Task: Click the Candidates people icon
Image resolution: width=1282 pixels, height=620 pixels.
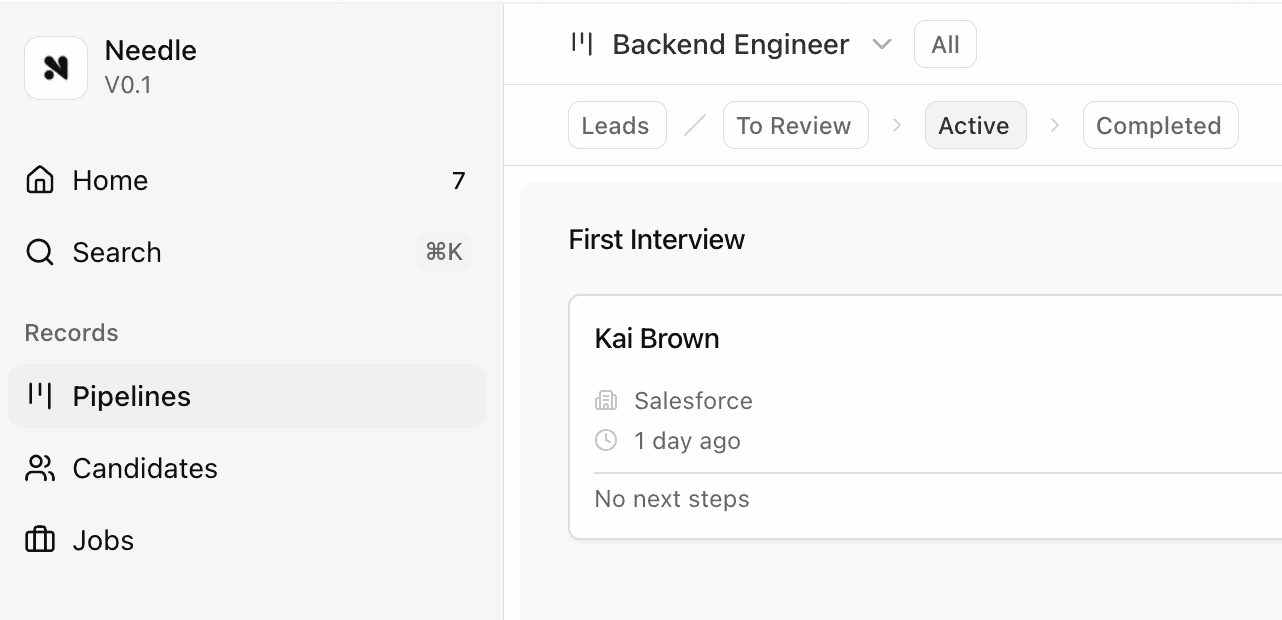Action: point(40,468)
